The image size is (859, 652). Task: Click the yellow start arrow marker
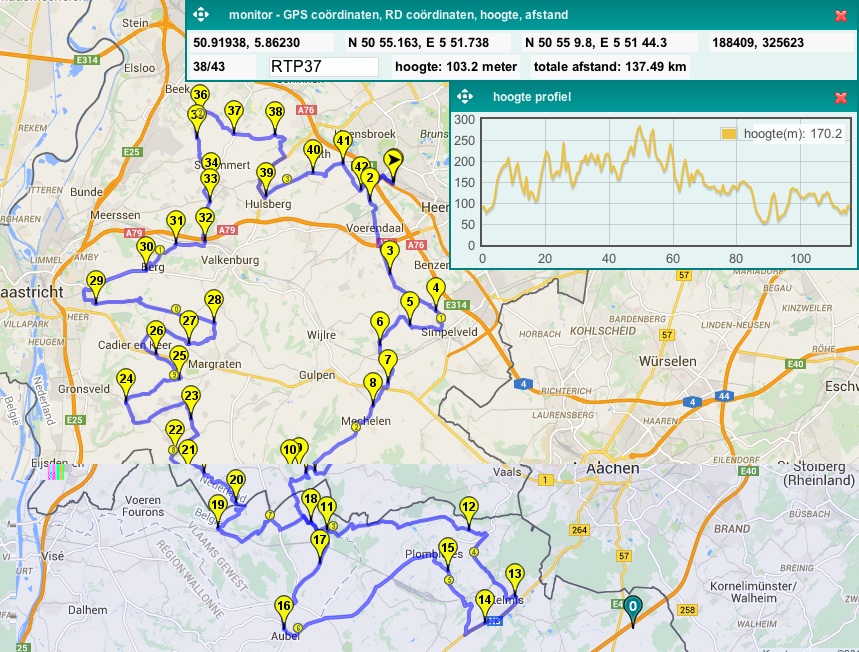click(394, 160)
